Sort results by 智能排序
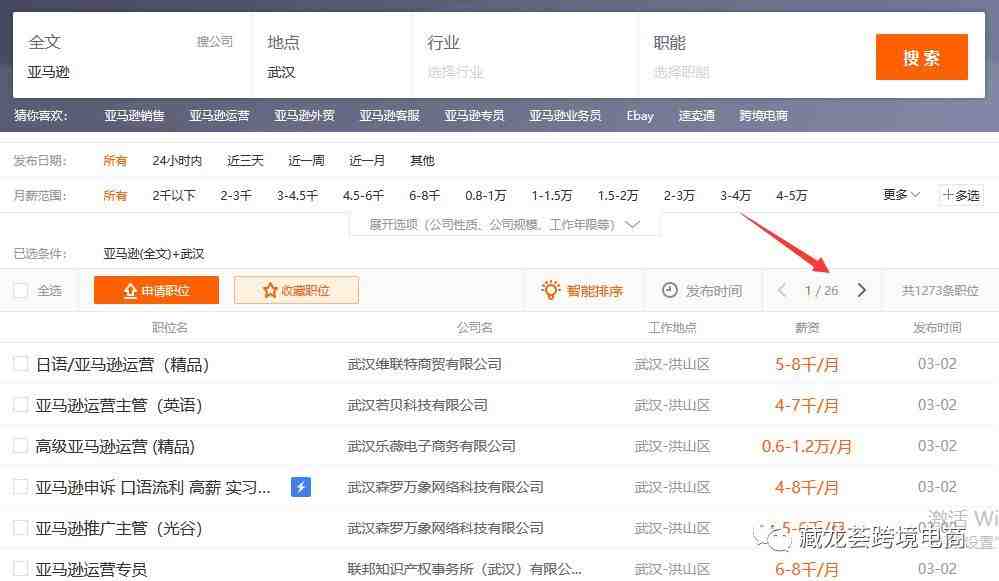The height and width of the screenshot is (581, 999). [582, 290]
